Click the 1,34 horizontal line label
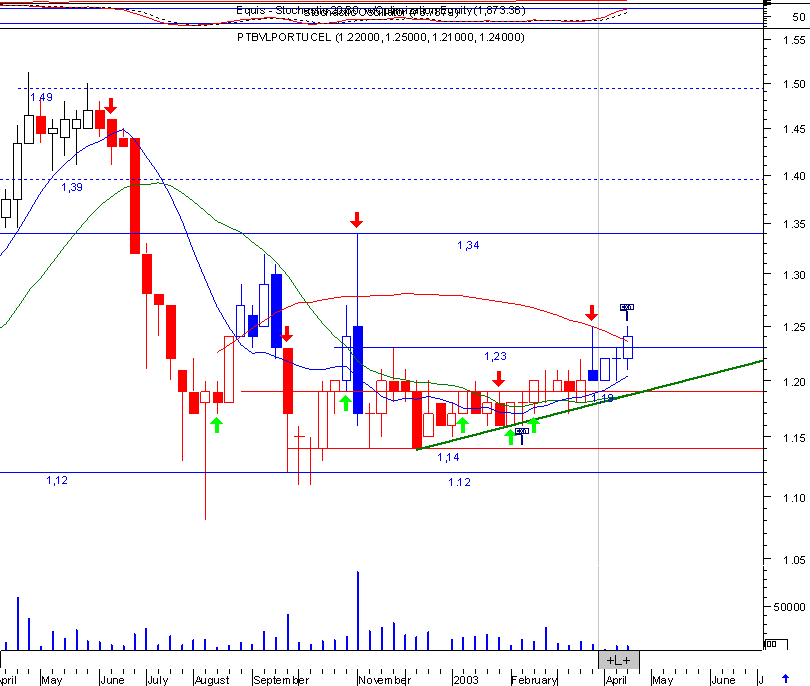Screen dimensions: 810x686 coord(468,245)
